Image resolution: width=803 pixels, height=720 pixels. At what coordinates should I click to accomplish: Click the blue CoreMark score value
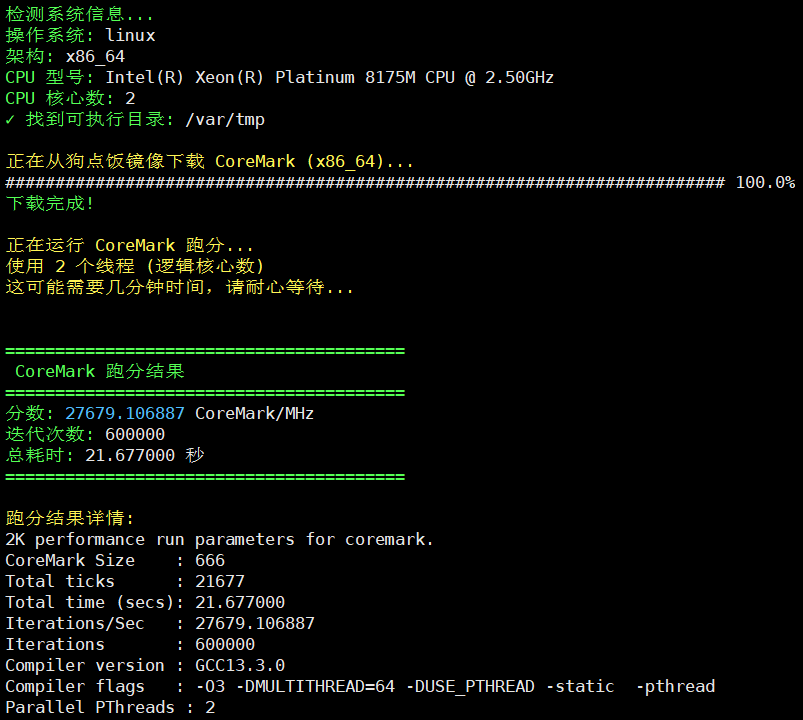click(125, 413)
